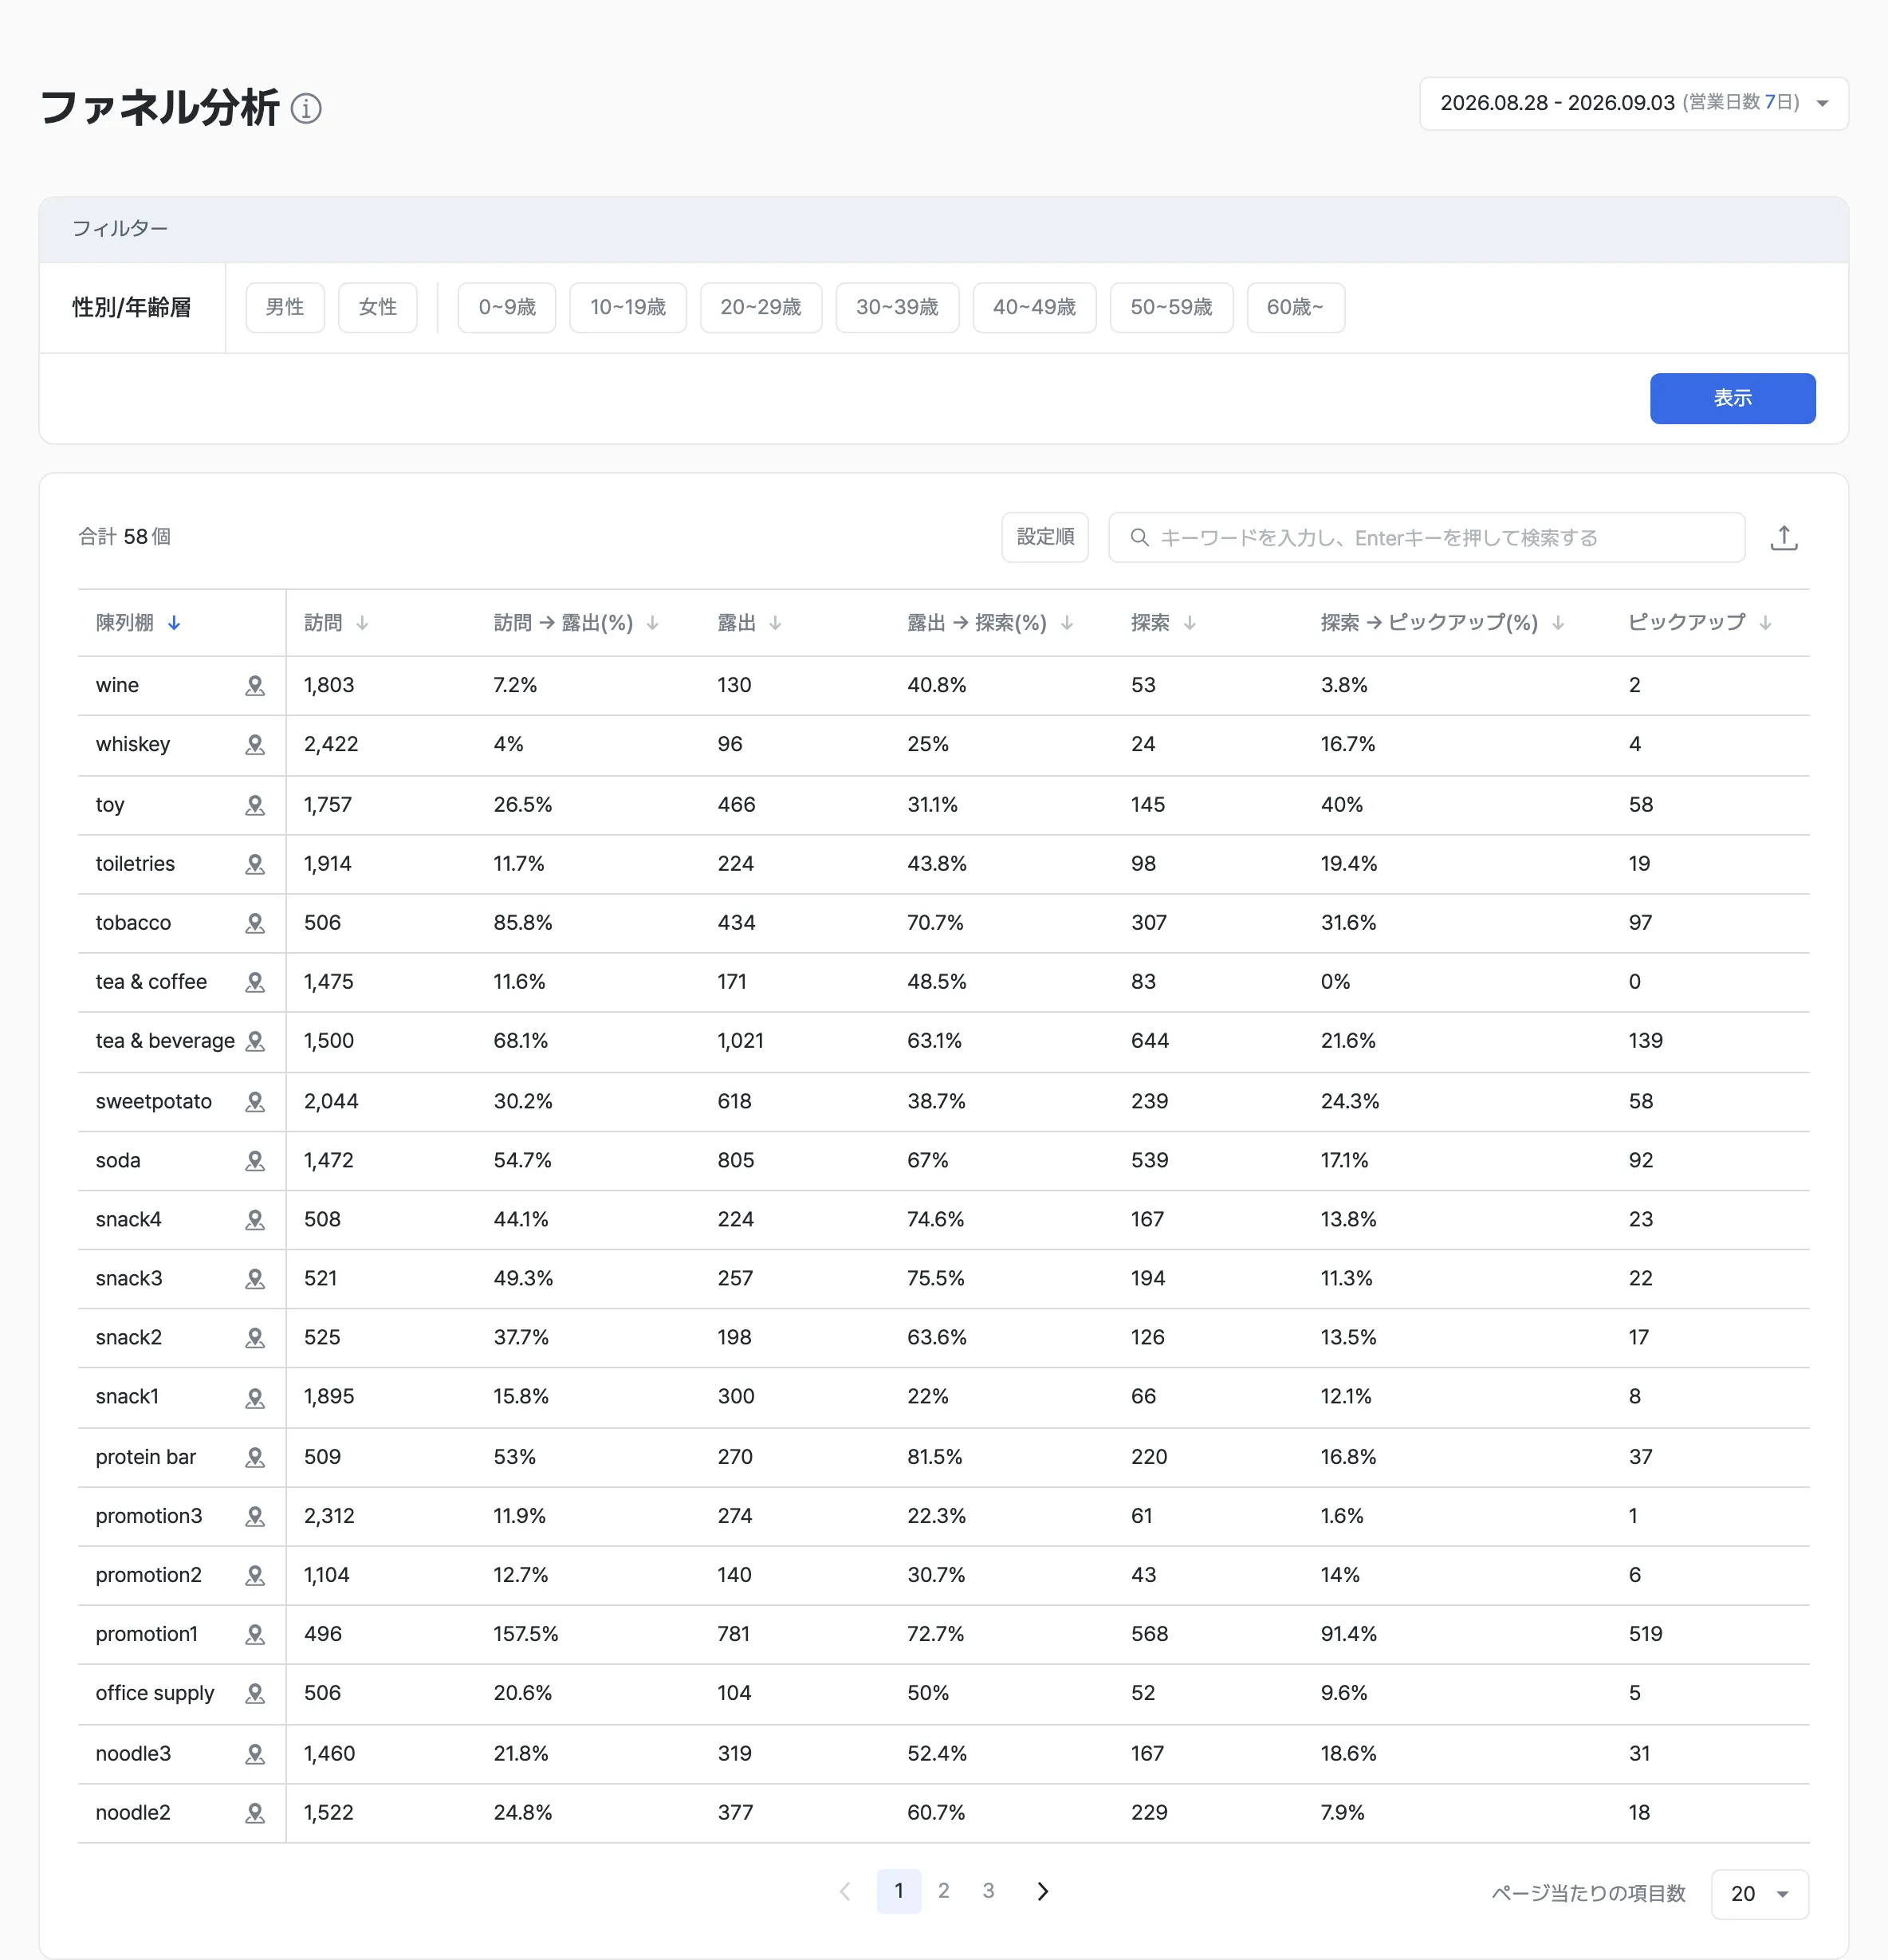Toggle the 男性 filter chip
The image size is (1888, 1960).
(285, 307)
